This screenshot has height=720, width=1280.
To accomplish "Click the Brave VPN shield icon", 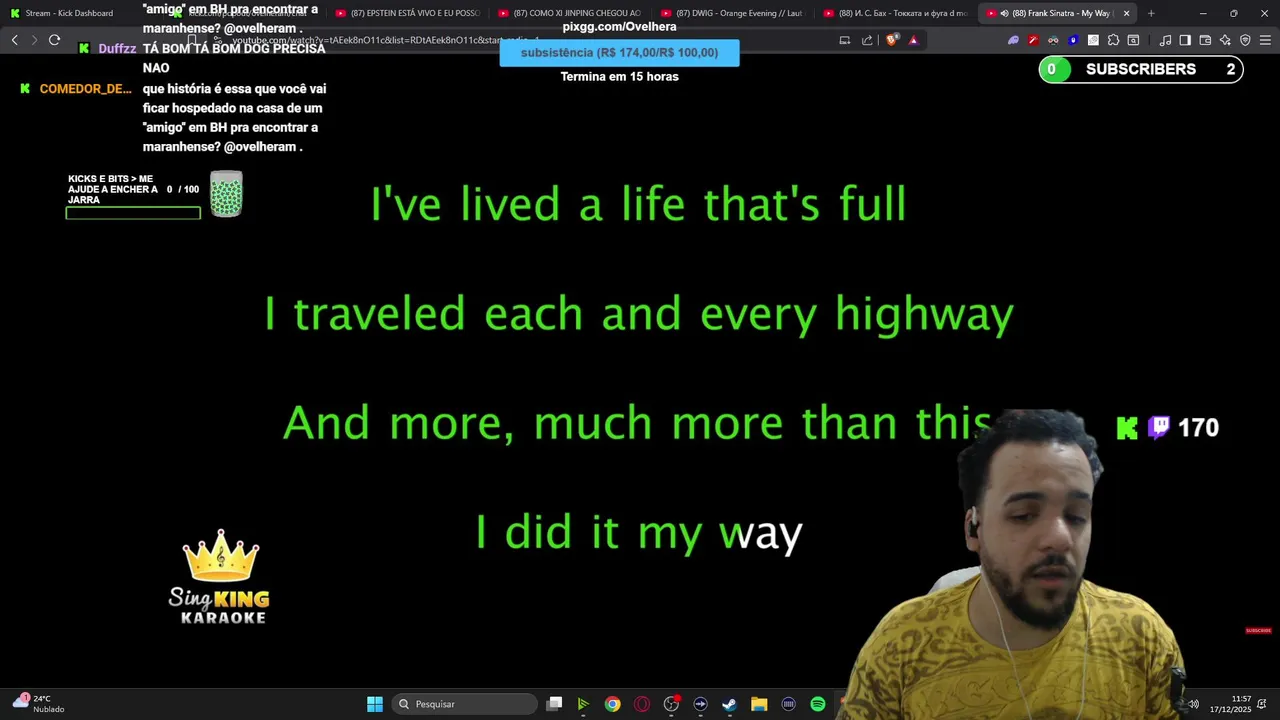I will tap(1245, 40).
